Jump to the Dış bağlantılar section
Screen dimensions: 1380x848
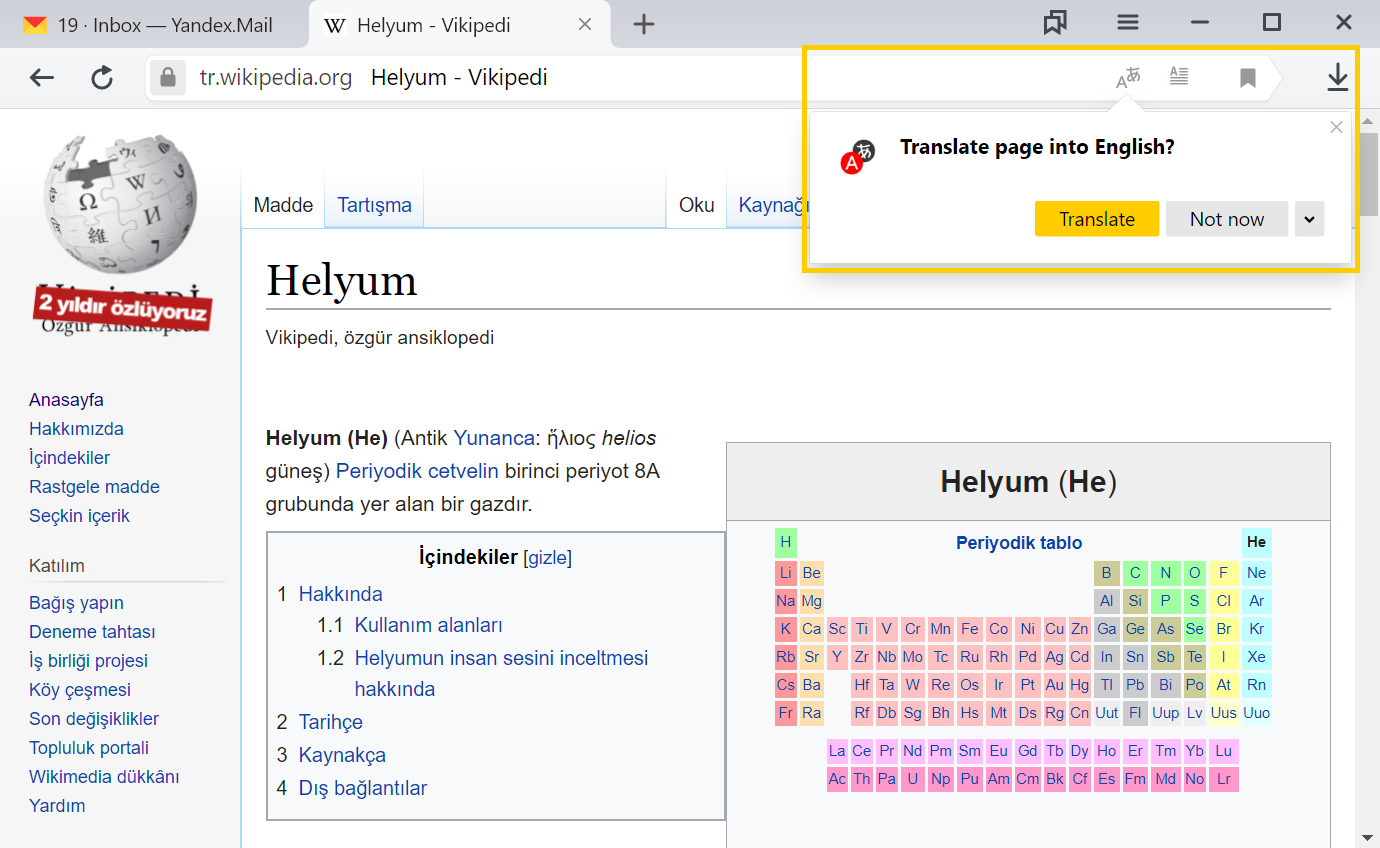click(363, 788)
